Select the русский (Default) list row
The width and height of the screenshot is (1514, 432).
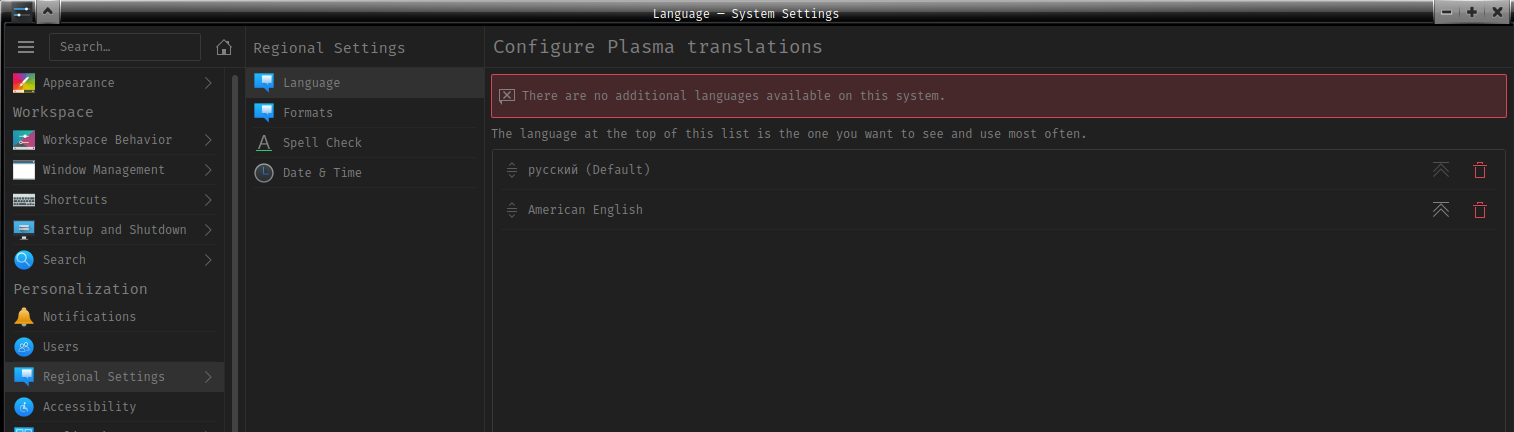click(998, 170)
